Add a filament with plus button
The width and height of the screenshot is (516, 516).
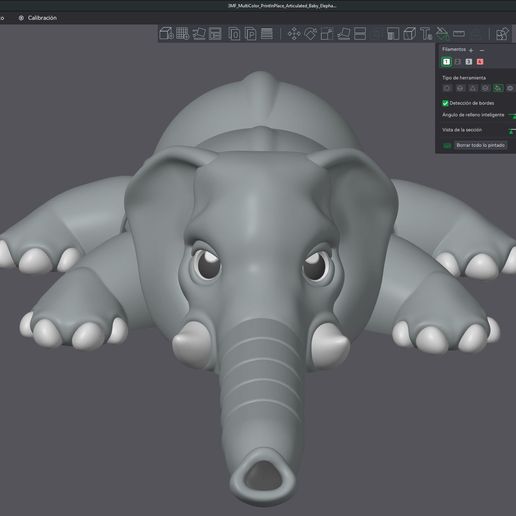point(471,50)
